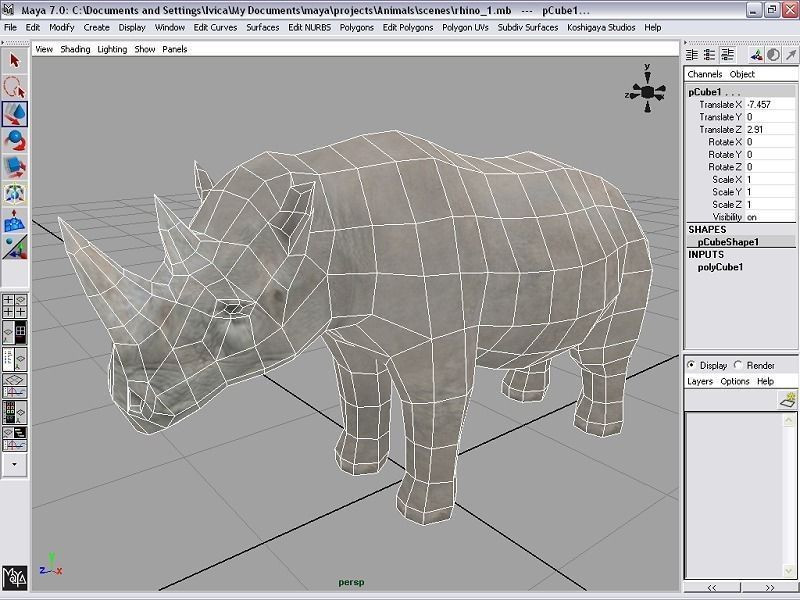Click the pCube1 object name

[x=705, y=92]
